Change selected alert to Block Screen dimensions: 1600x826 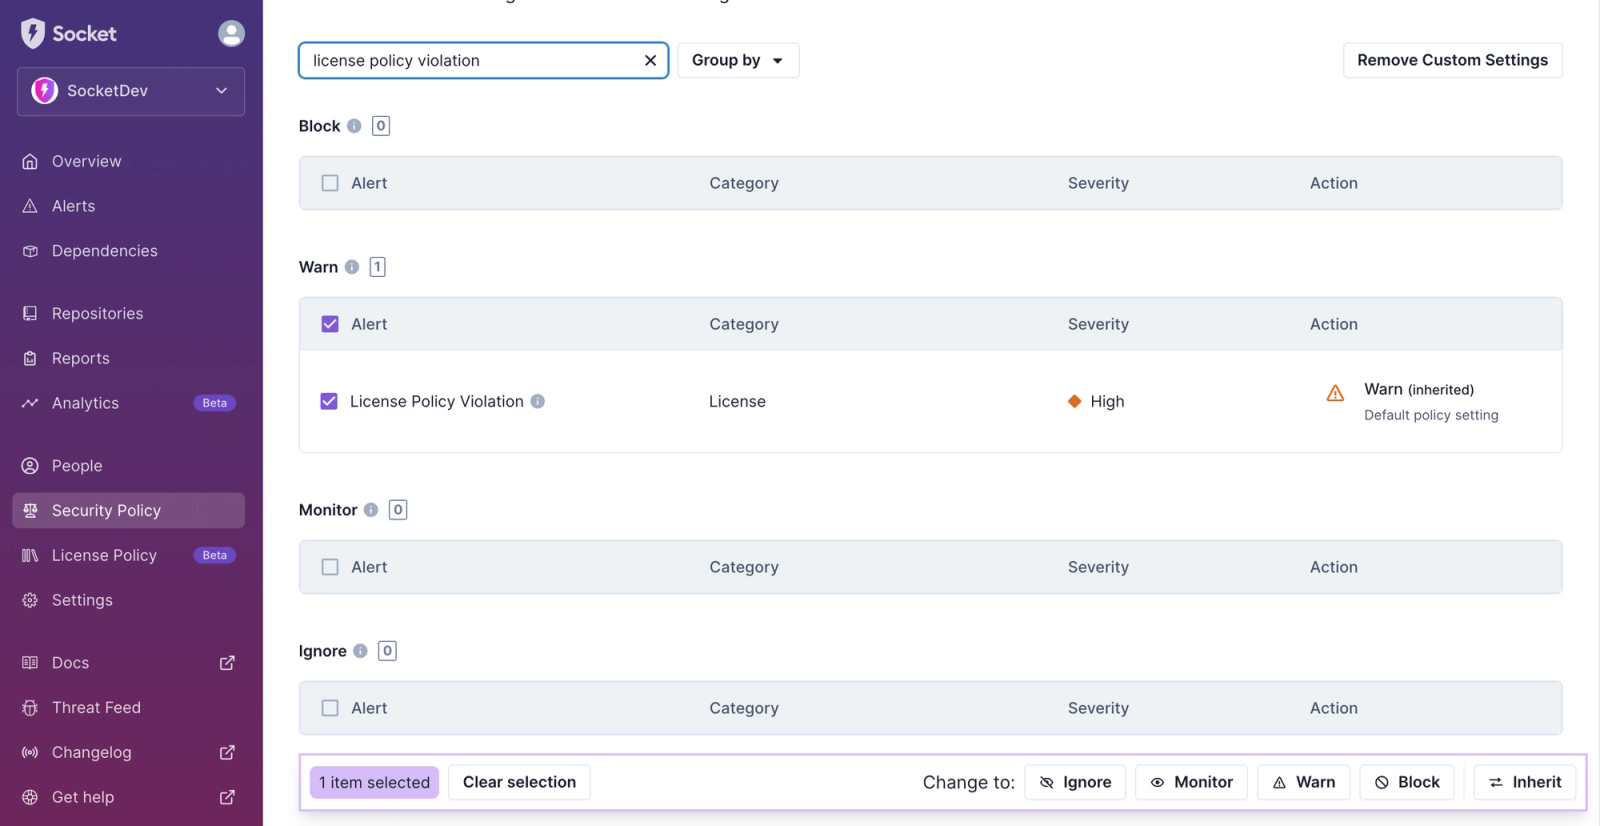tap(1407, 782)
